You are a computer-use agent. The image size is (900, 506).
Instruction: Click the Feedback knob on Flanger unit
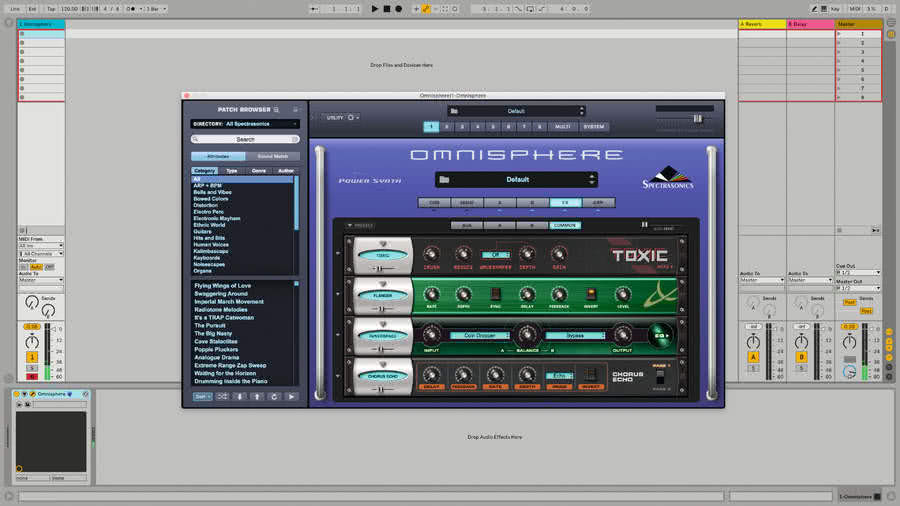click(558, 294)
